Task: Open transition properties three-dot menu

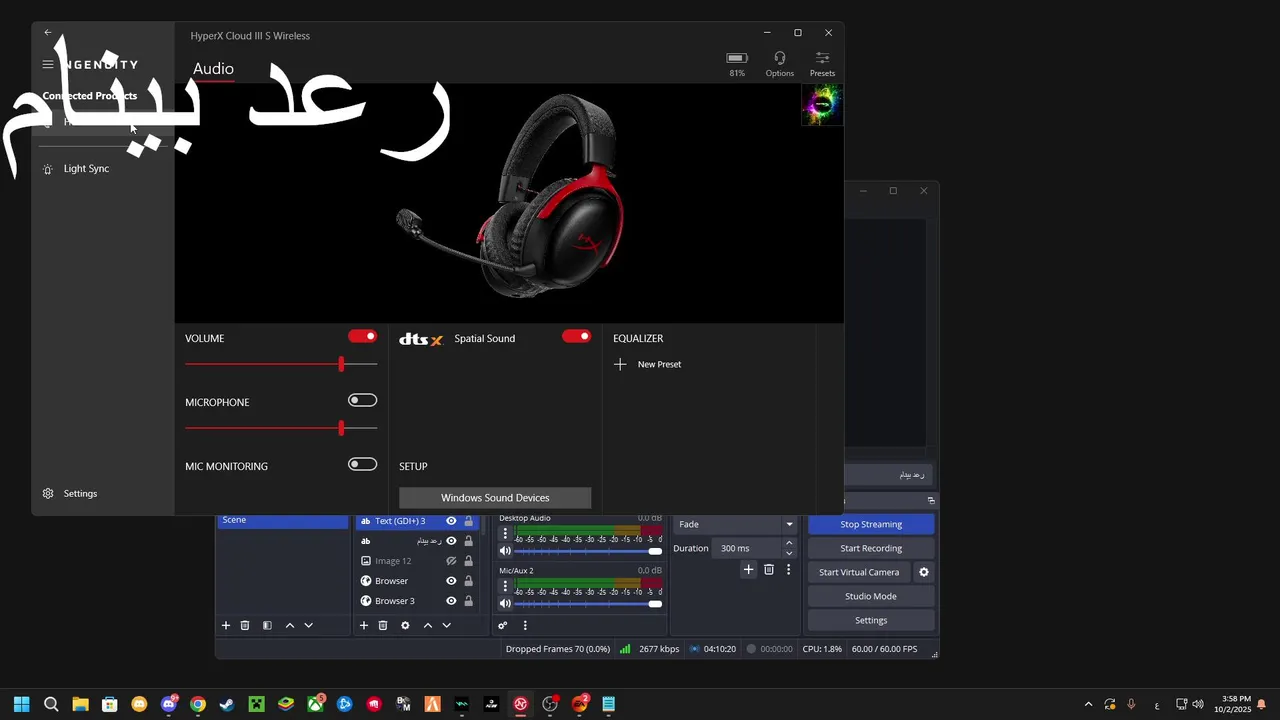Action: pyautogui.click(x=788, y=569)
